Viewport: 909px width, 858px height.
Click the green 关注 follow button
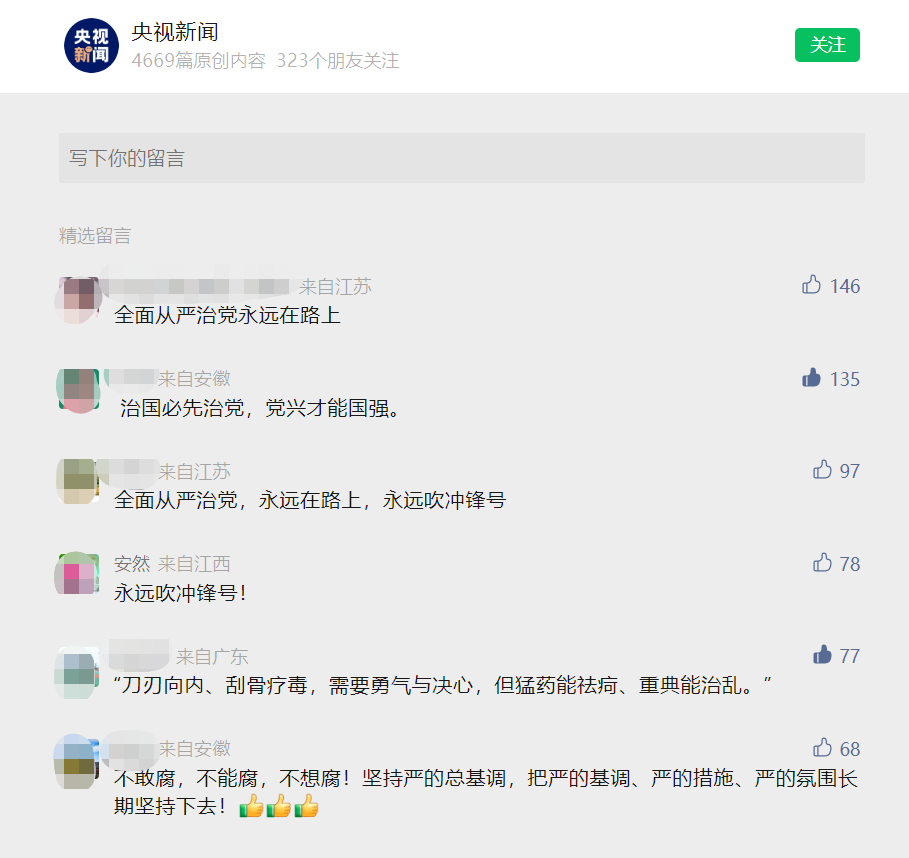point(827,45)
